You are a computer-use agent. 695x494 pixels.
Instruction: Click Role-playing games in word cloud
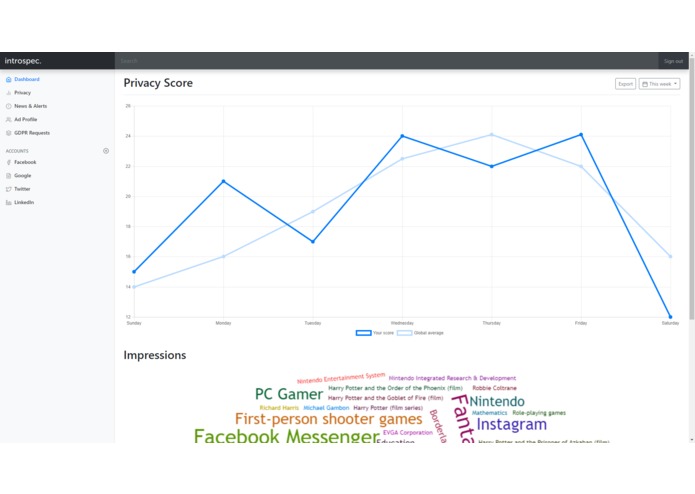[x=539, y=413]
